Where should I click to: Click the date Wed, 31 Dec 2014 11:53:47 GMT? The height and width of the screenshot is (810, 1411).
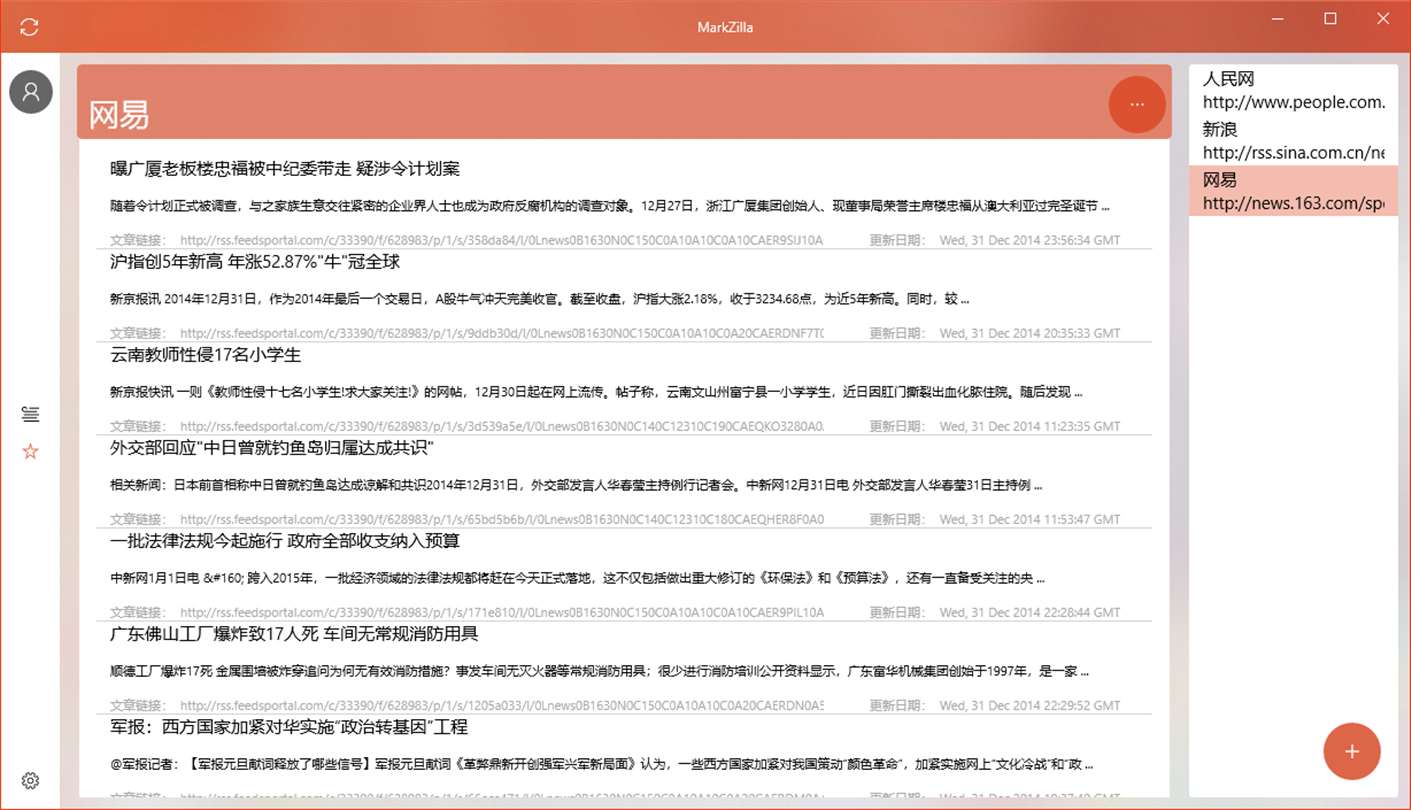coord(1030,519)
